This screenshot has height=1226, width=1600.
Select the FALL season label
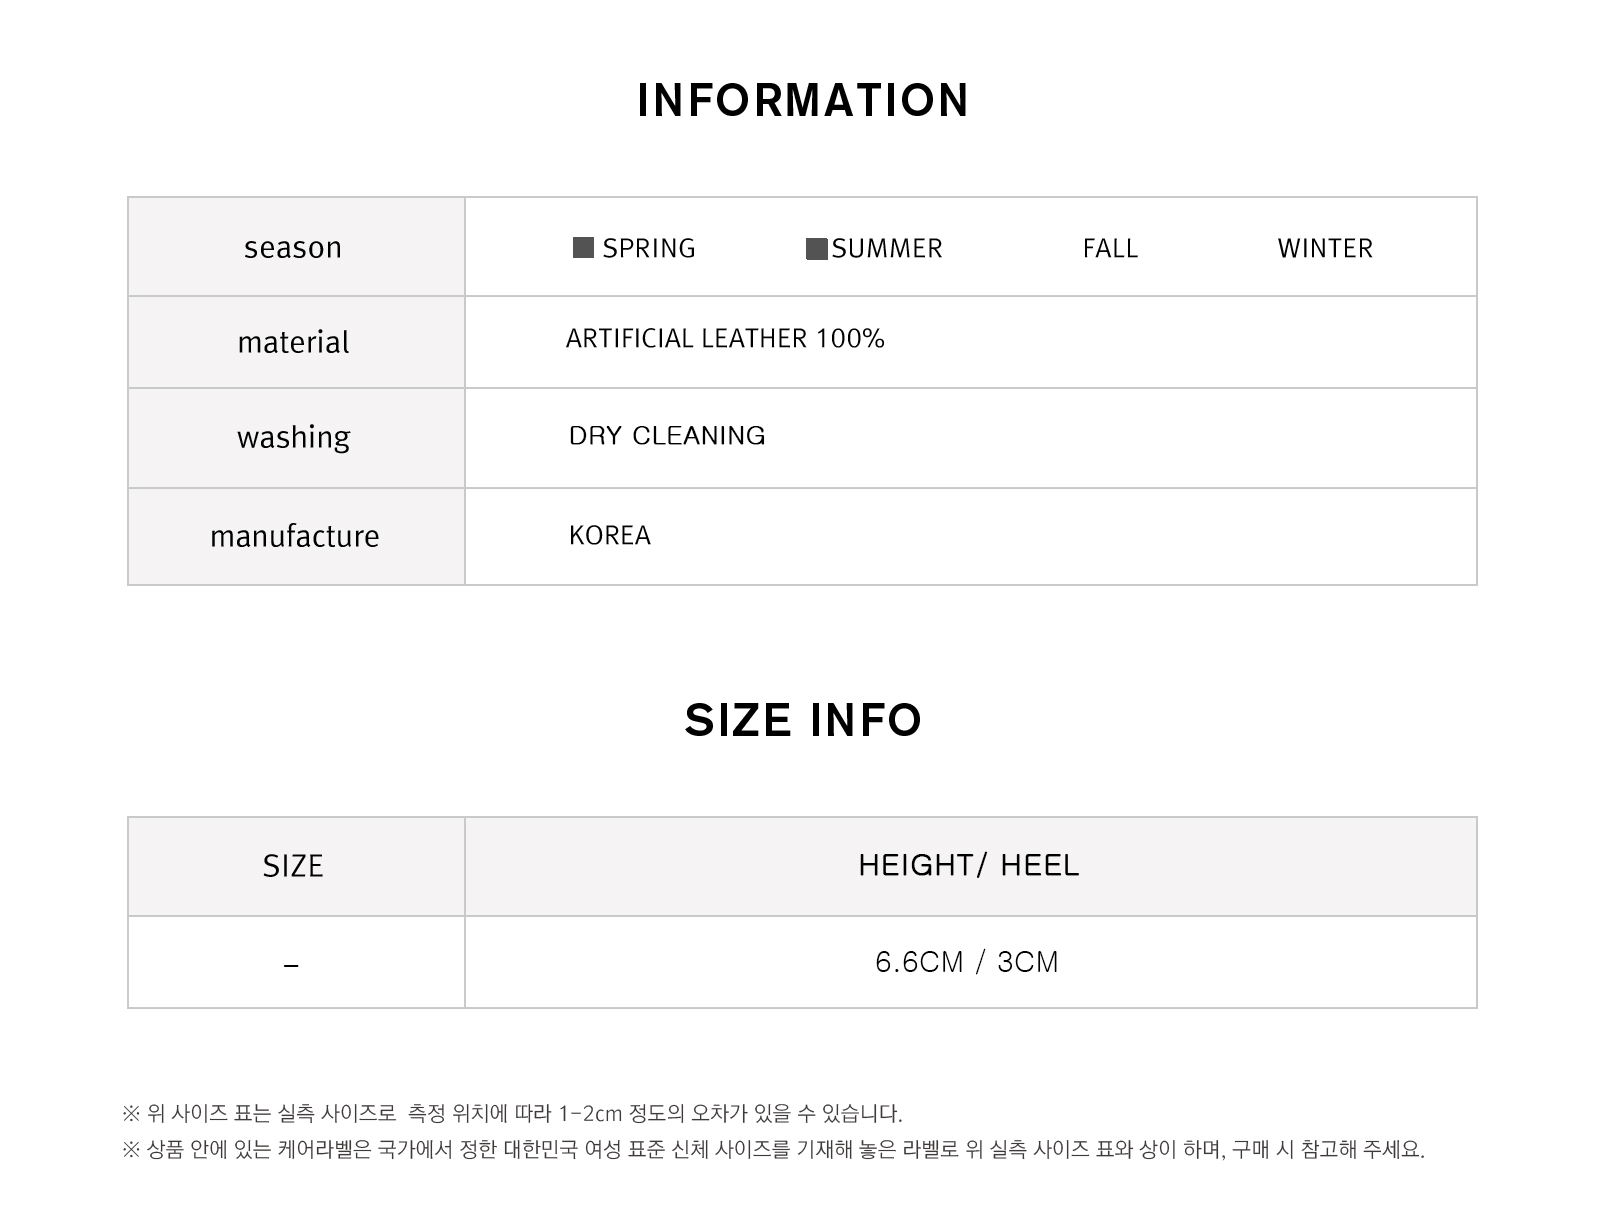(x=1110, y=248)
